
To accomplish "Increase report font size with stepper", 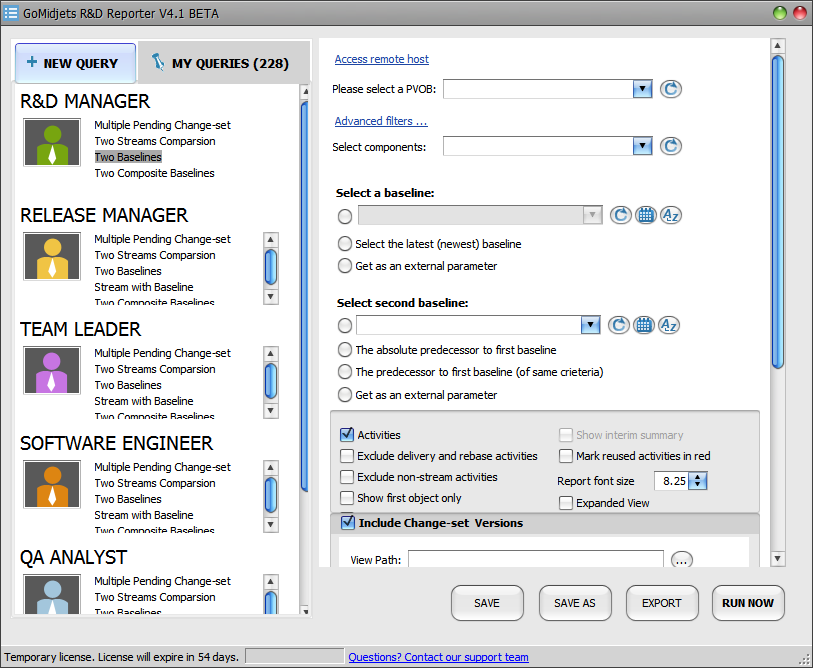I will [698, 477].
